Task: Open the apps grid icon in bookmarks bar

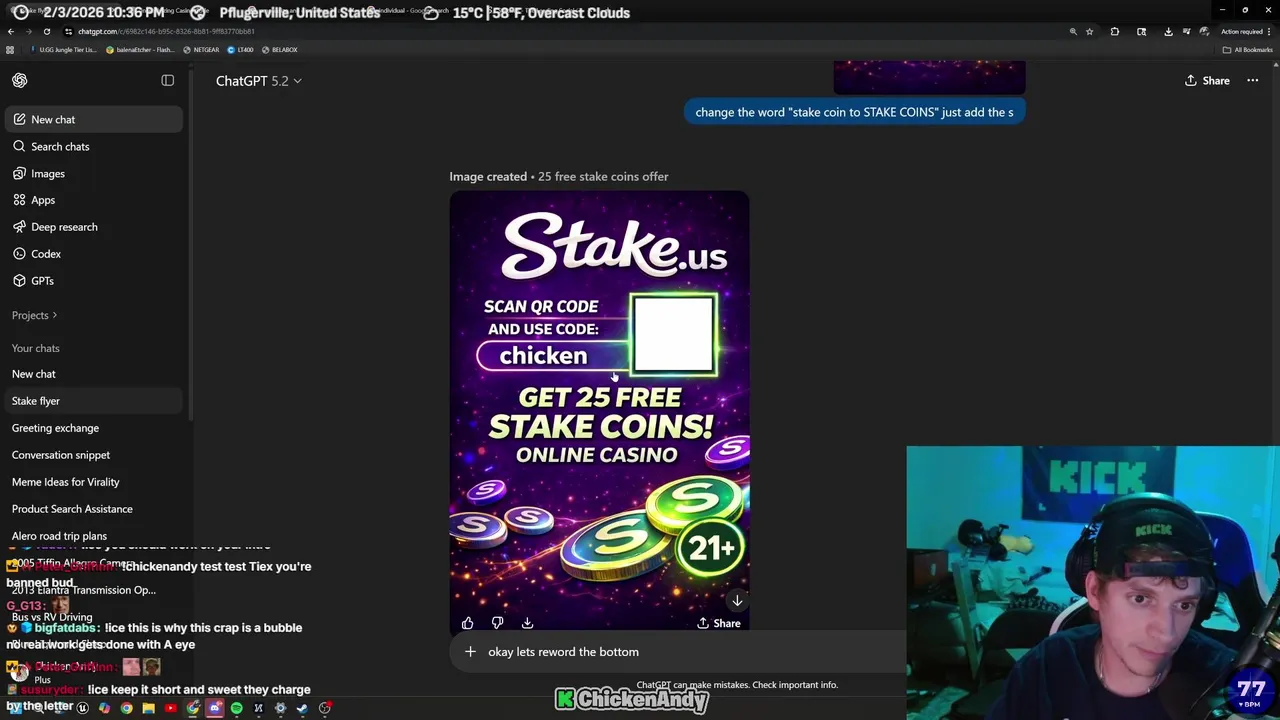Action: 11,49
